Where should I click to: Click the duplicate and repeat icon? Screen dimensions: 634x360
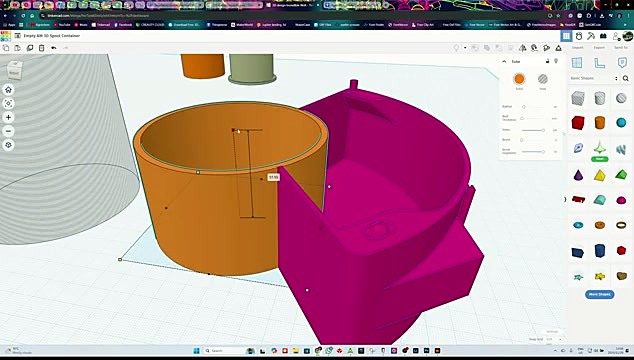pyautogui.click(x=30, y=48)
